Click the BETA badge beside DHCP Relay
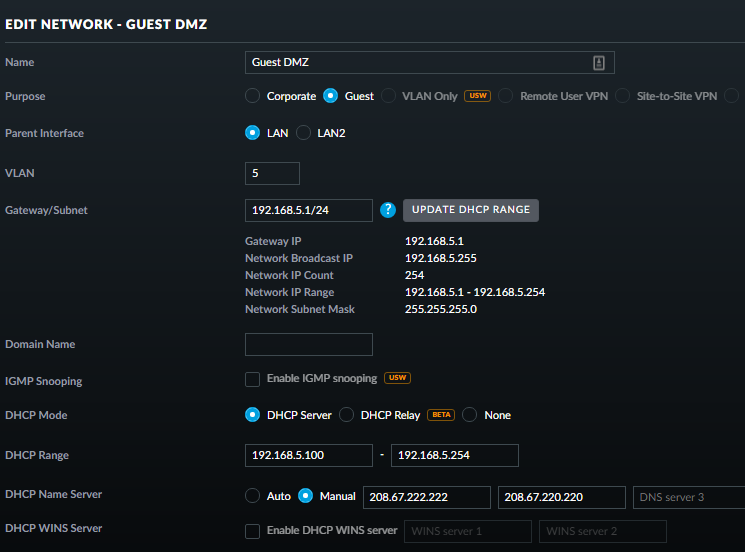745x552 pixels. tap(440, 415)
